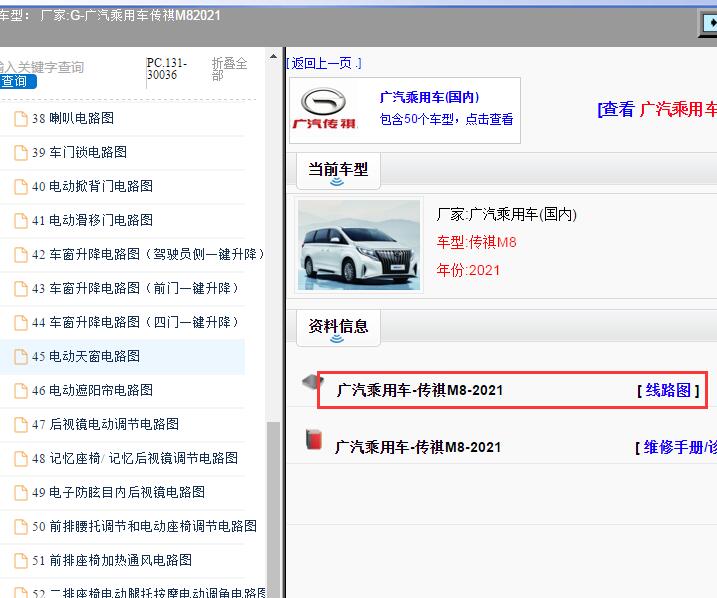Viewport: 717px width, 598px height.
Task: Click the document icon beside item 49
Action: (x=21, y=493)
